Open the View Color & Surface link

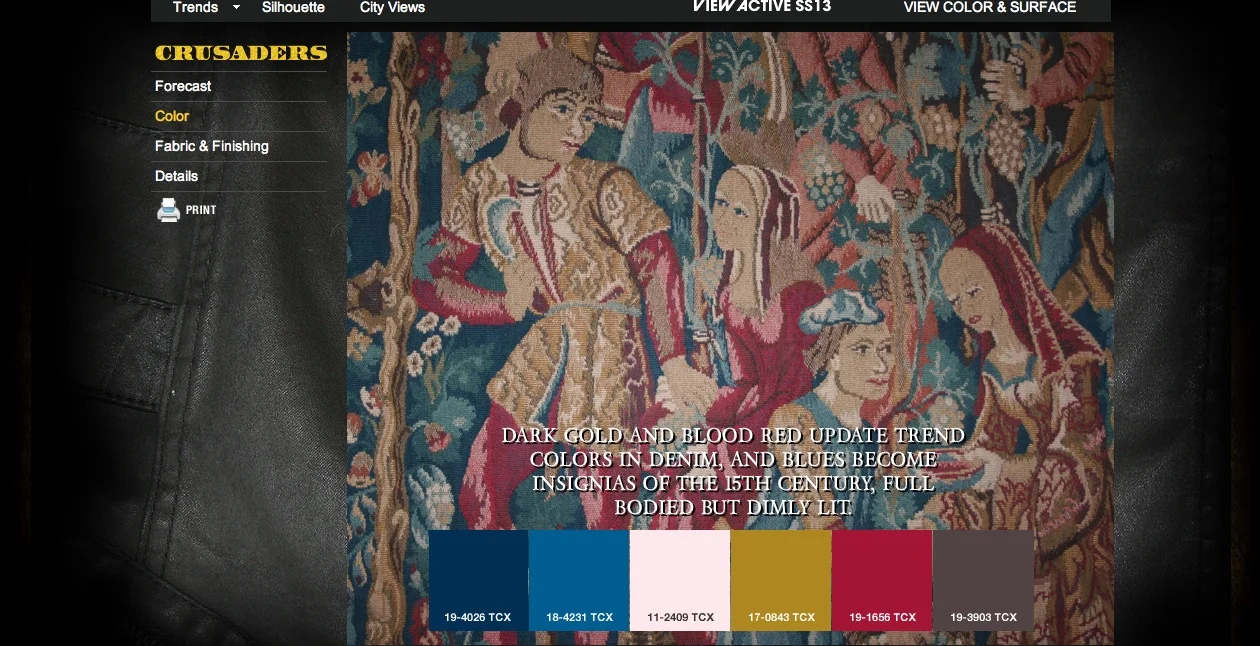990,7
